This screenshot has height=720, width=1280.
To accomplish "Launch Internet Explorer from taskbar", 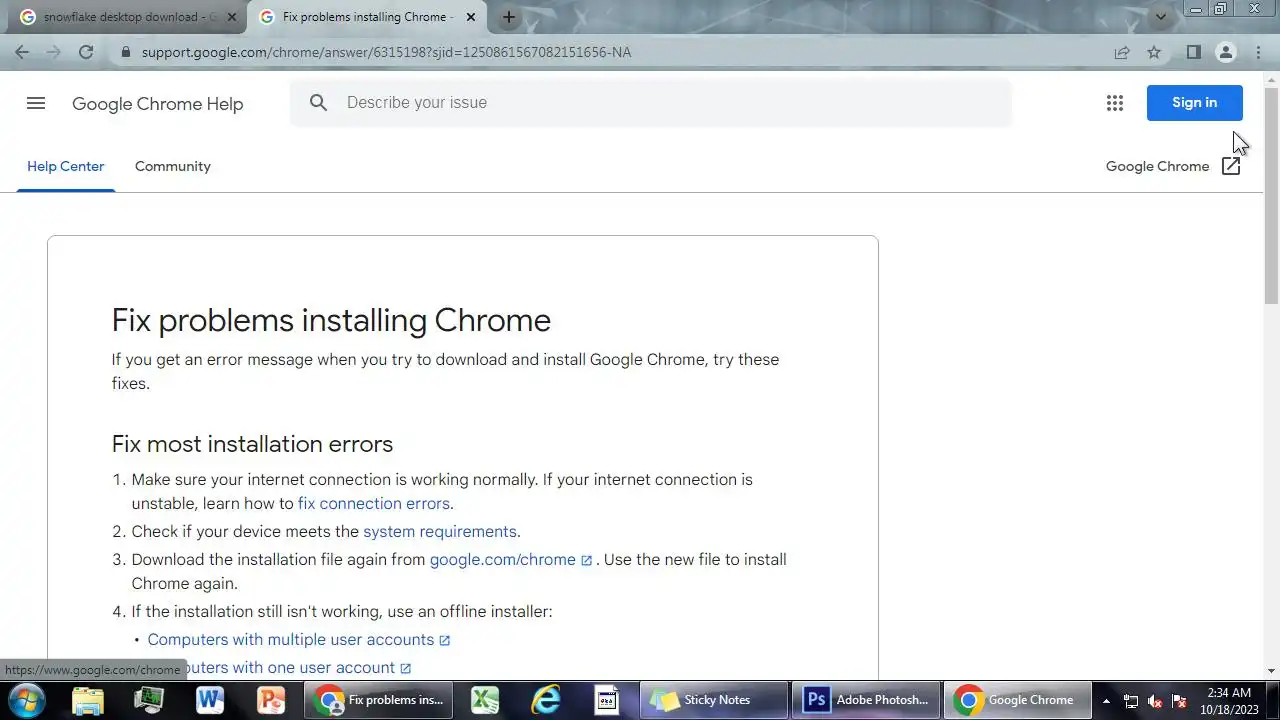I will [546, 700].
